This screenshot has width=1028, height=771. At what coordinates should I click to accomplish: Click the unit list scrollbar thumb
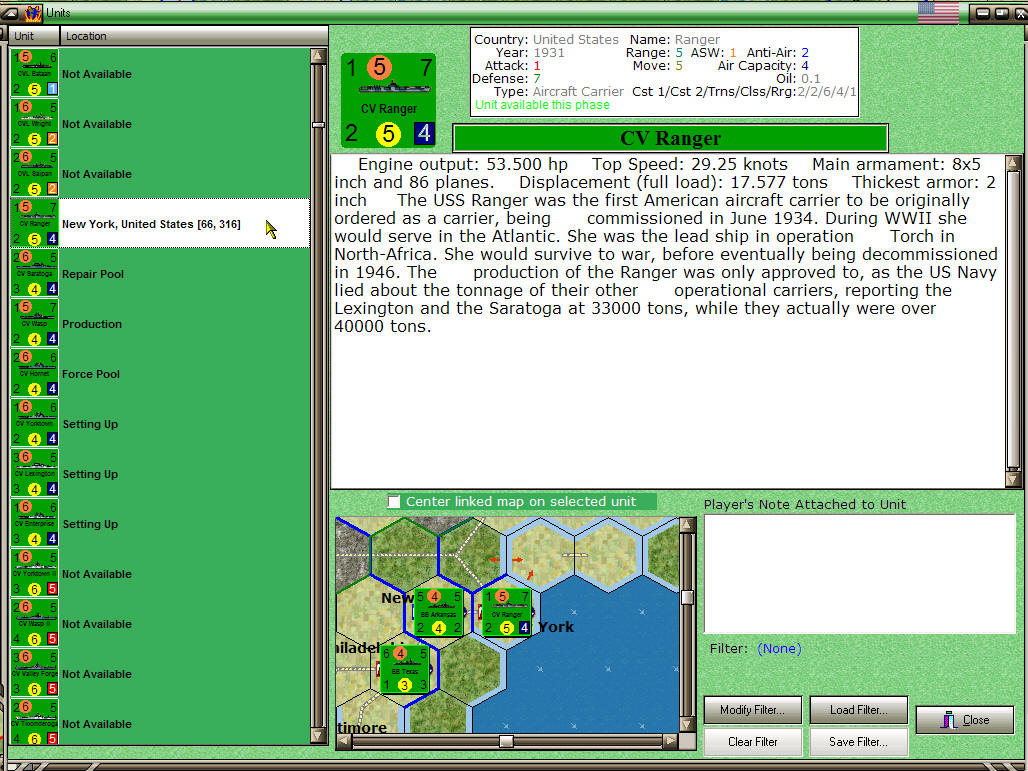point(318,125)
